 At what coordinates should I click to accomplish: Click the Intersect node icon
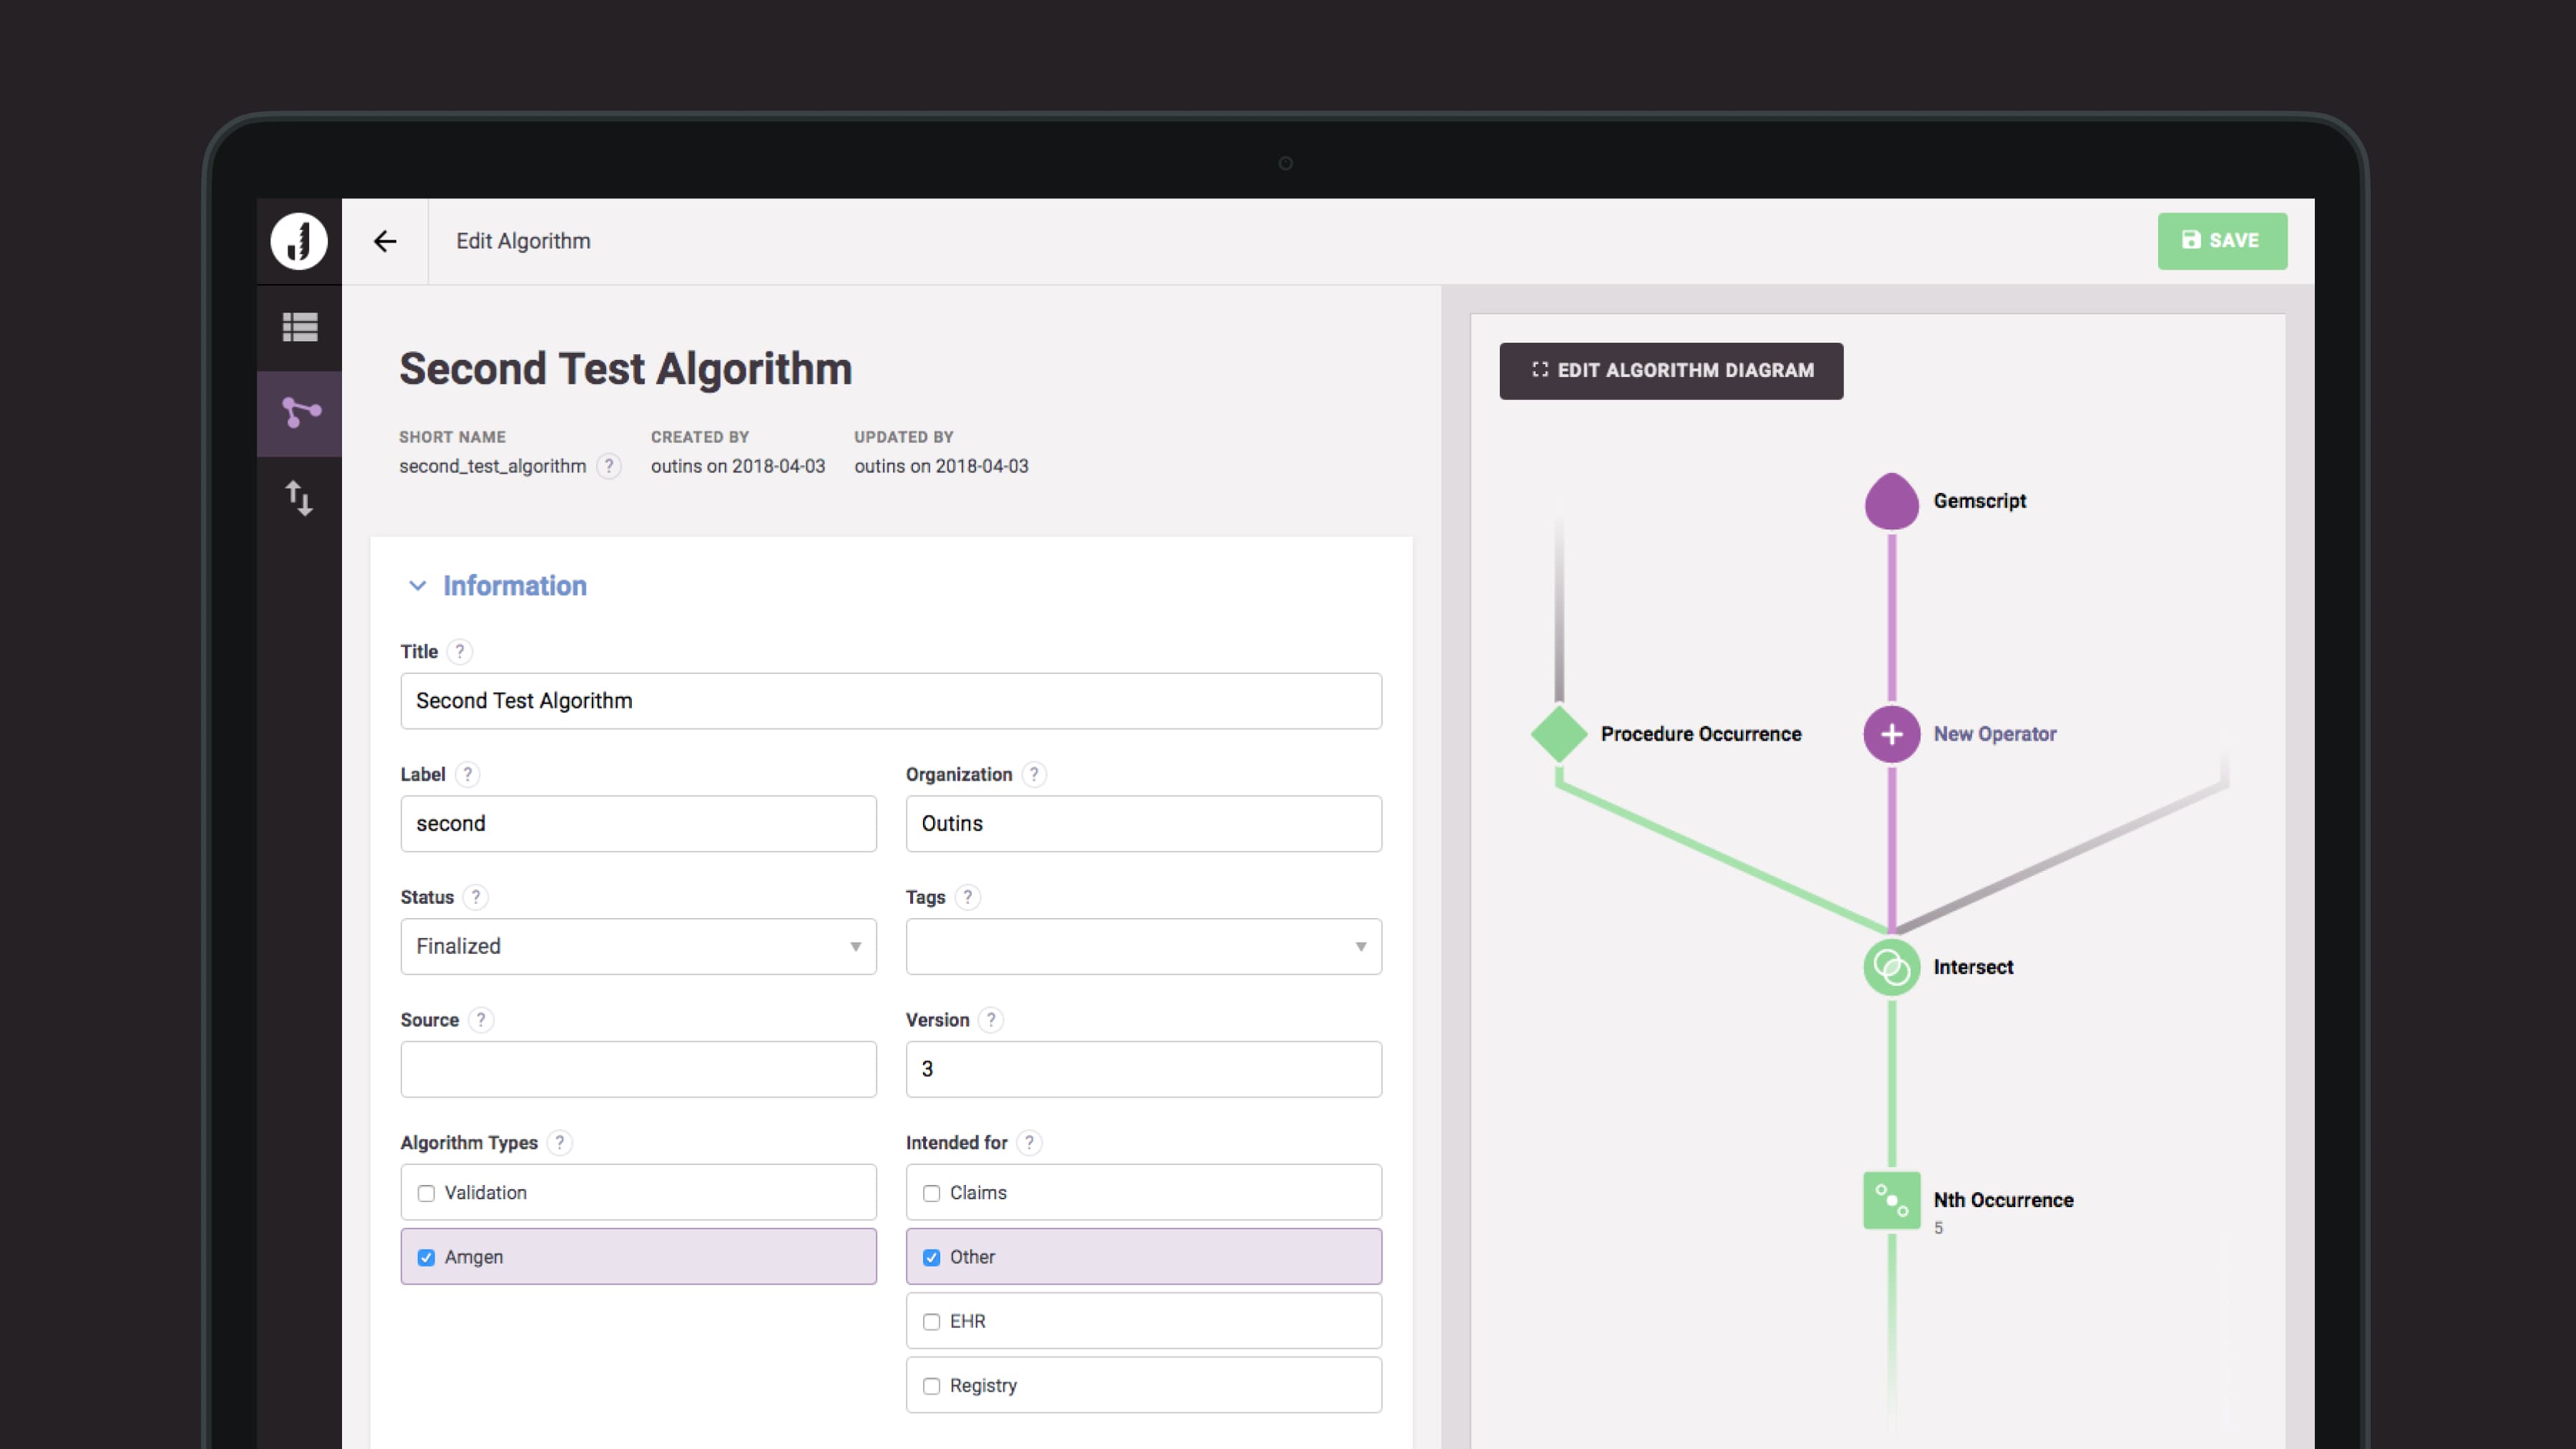(1888, 966)
